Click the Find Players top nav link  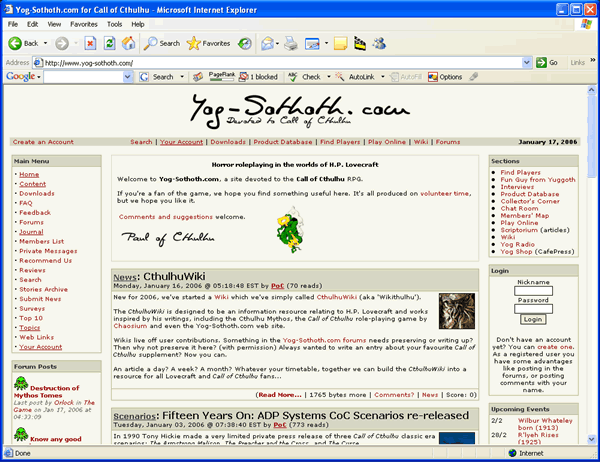[x=340, y=142]
